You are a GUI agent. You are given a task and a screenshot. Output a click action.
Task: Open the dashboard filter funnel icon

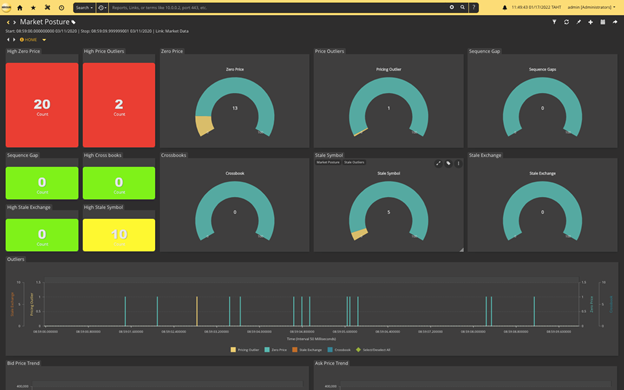click(x=554, y=22)
